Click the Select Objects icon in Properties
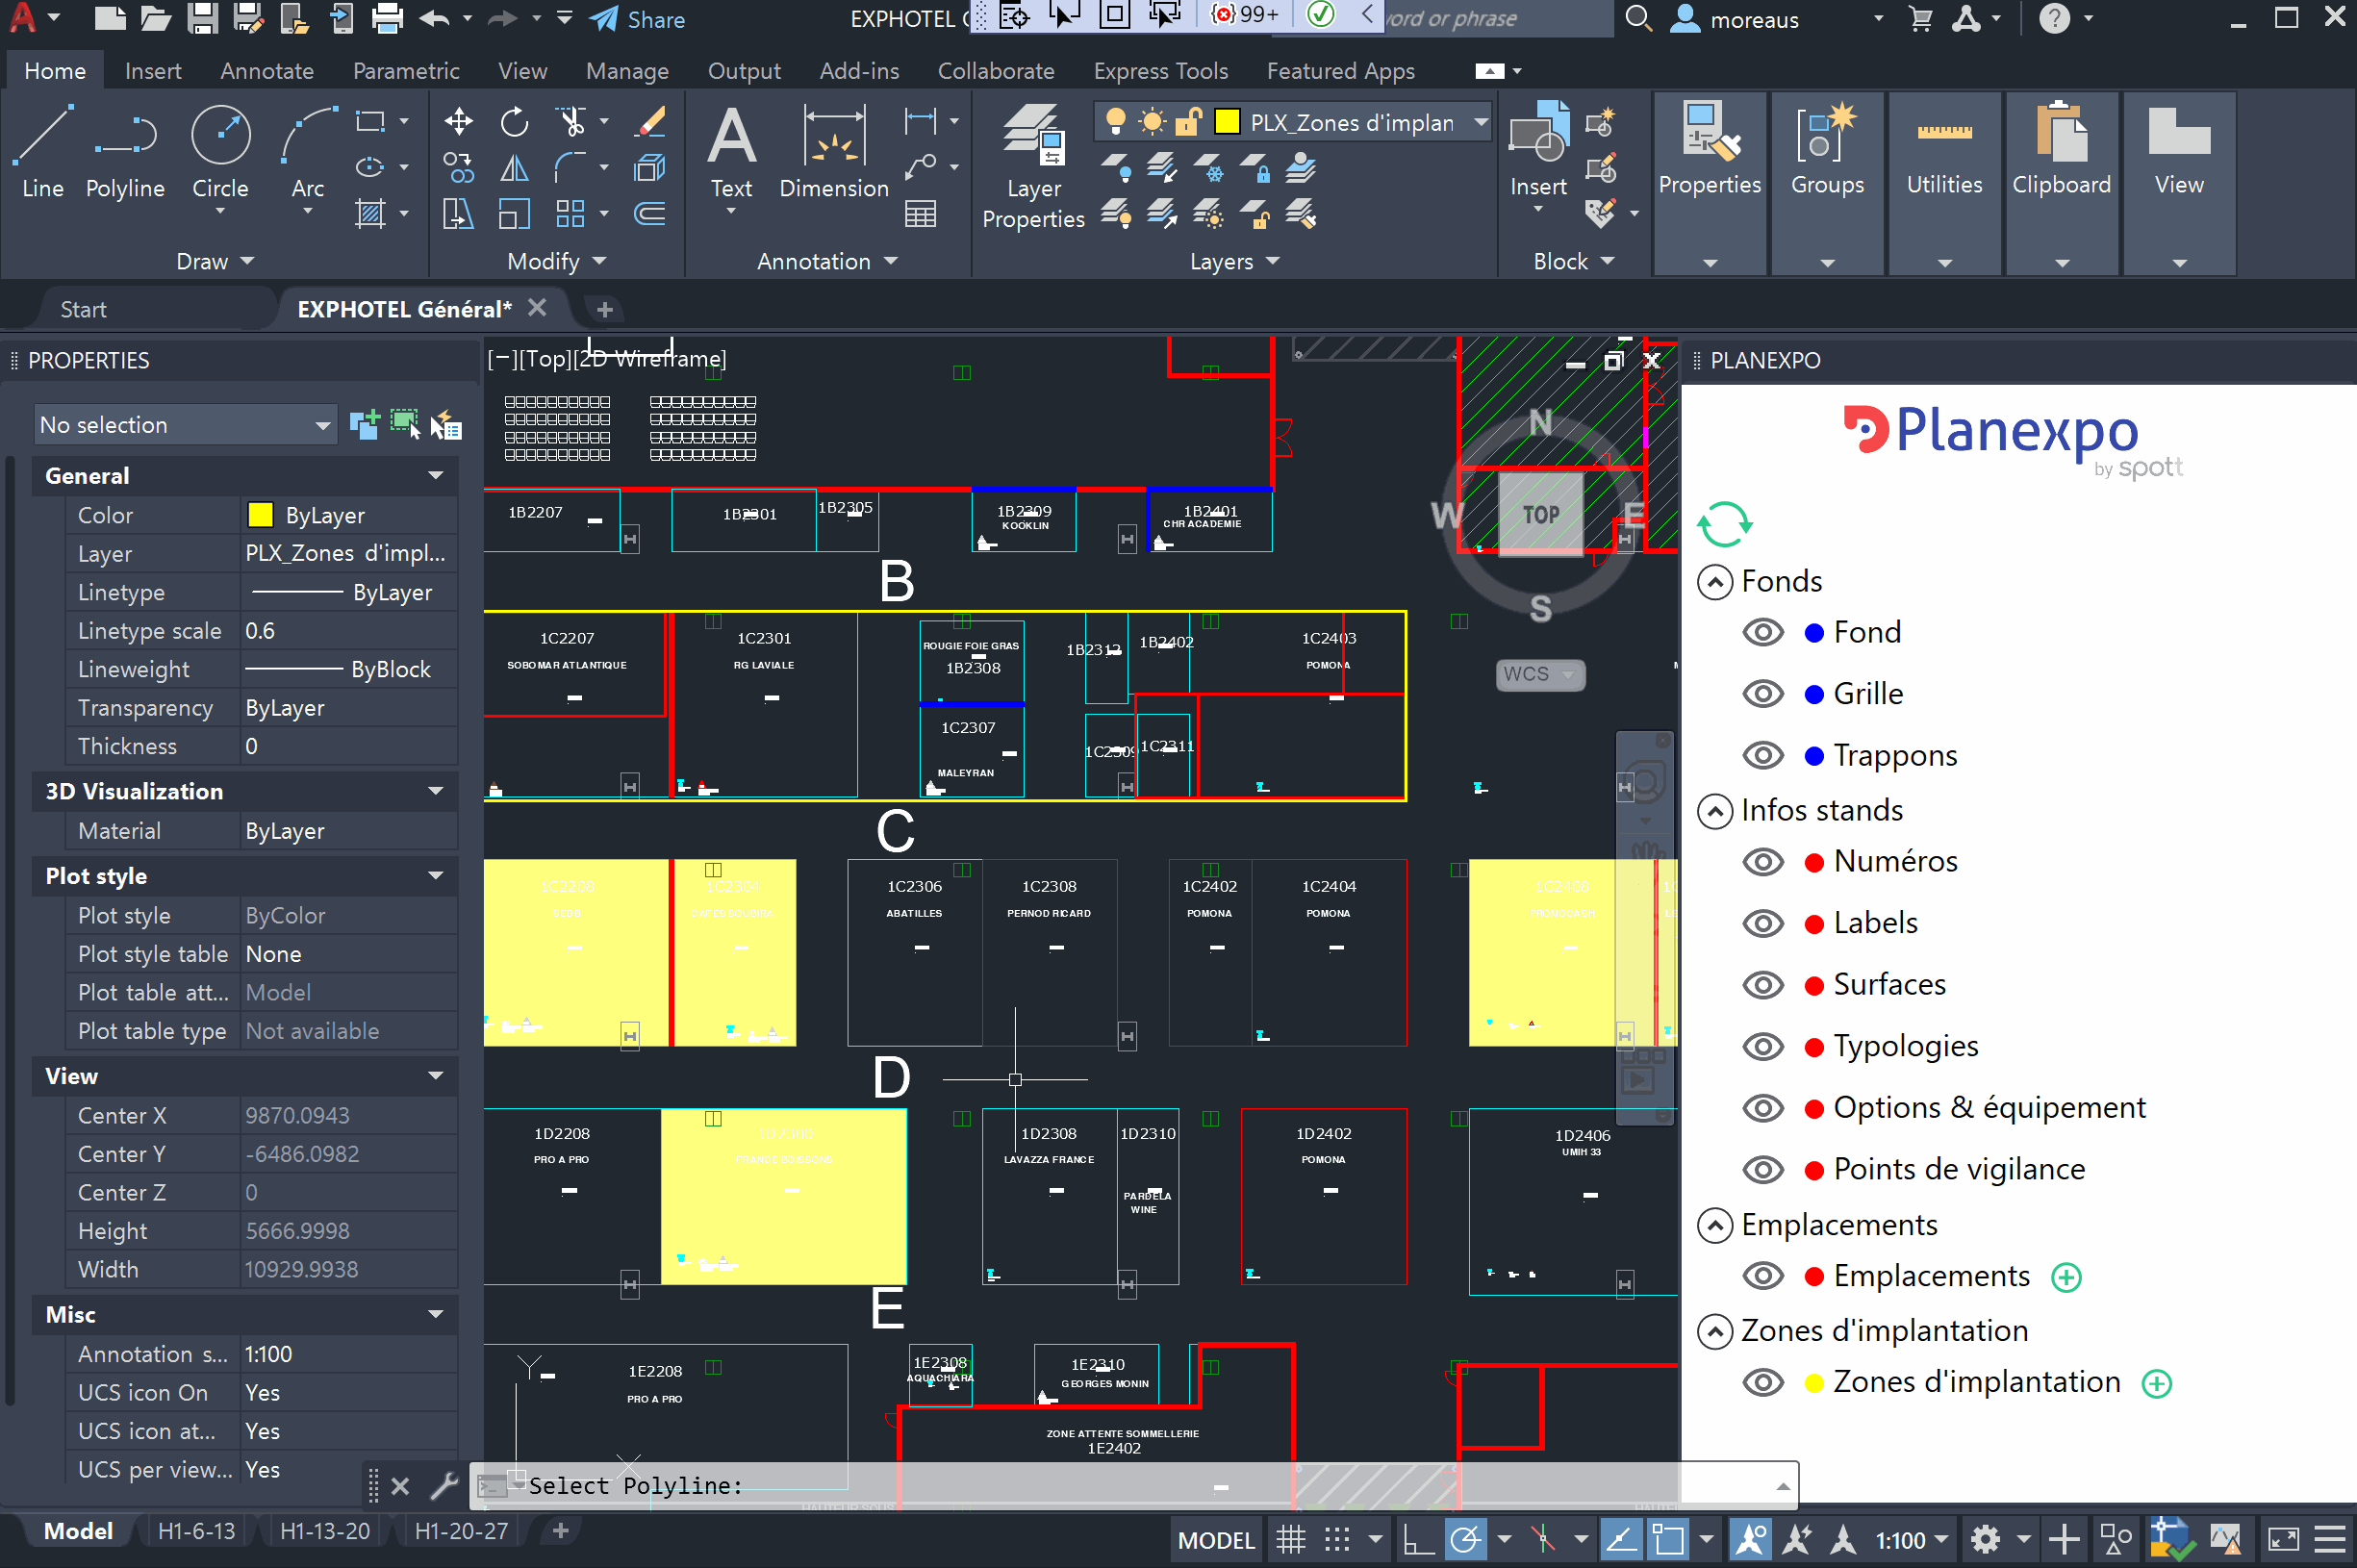 [405, 424]
